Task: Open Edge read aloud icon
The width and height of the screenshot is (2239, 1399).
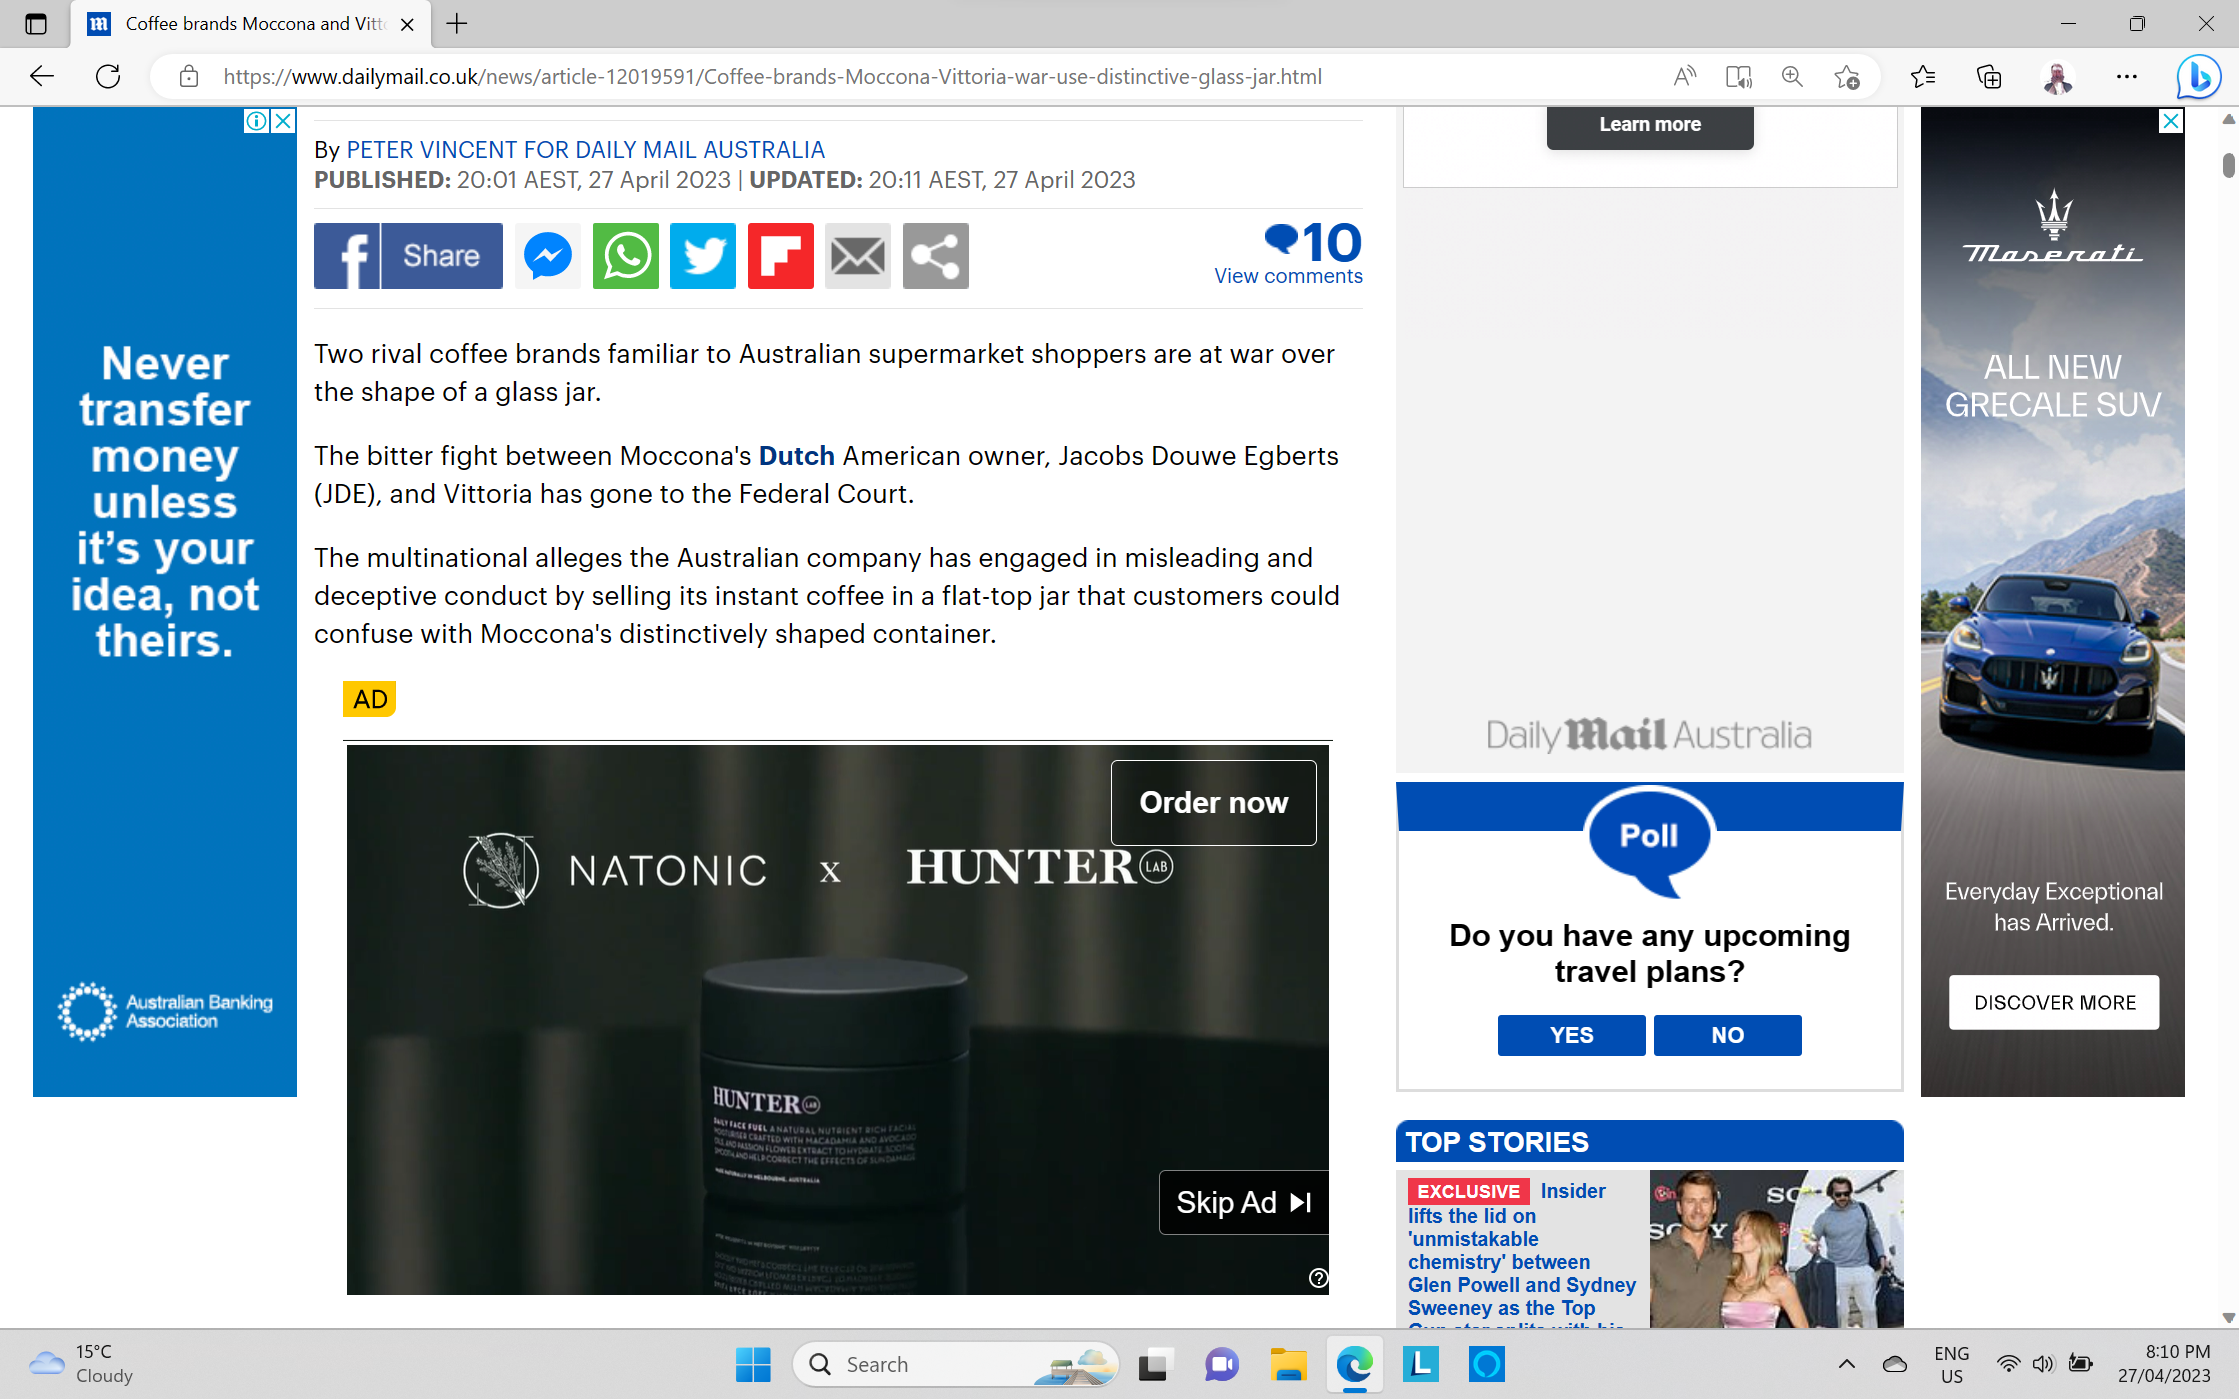Action: (1685, 77)
